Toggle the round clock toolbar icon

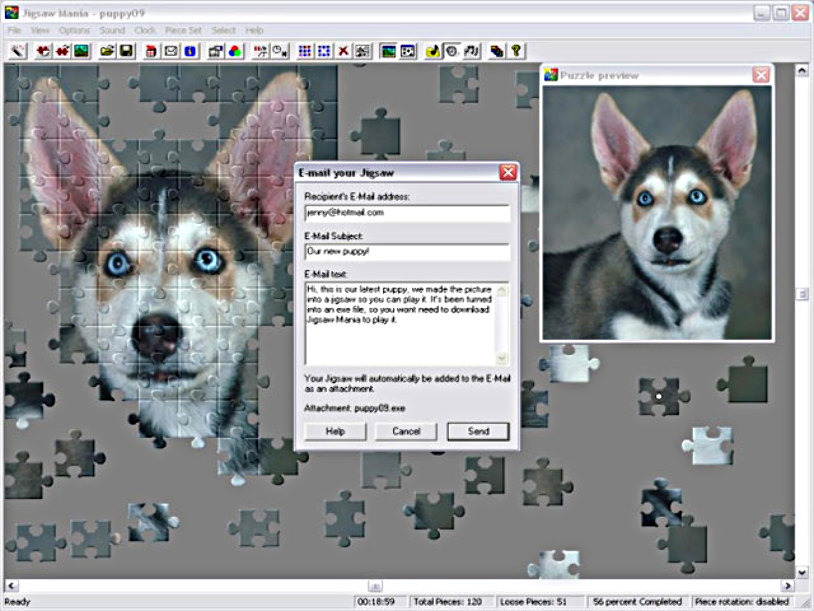pyautogui.click(x=452, y=51)
